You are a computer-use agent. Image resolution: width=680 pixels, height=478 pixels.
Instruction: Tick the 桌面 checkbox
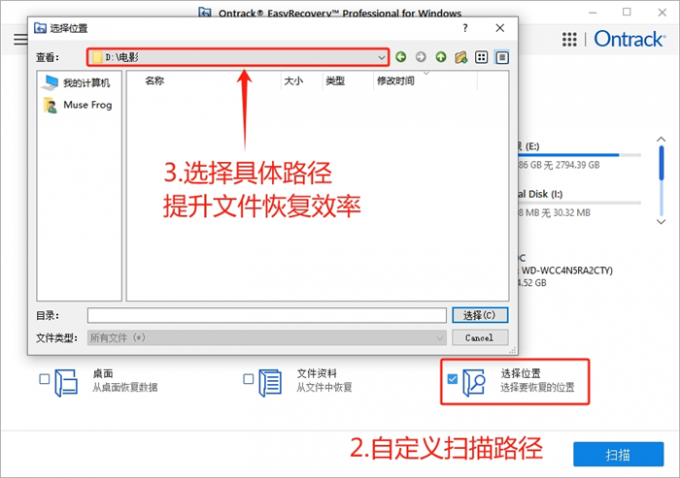click(x=44, y=379)
